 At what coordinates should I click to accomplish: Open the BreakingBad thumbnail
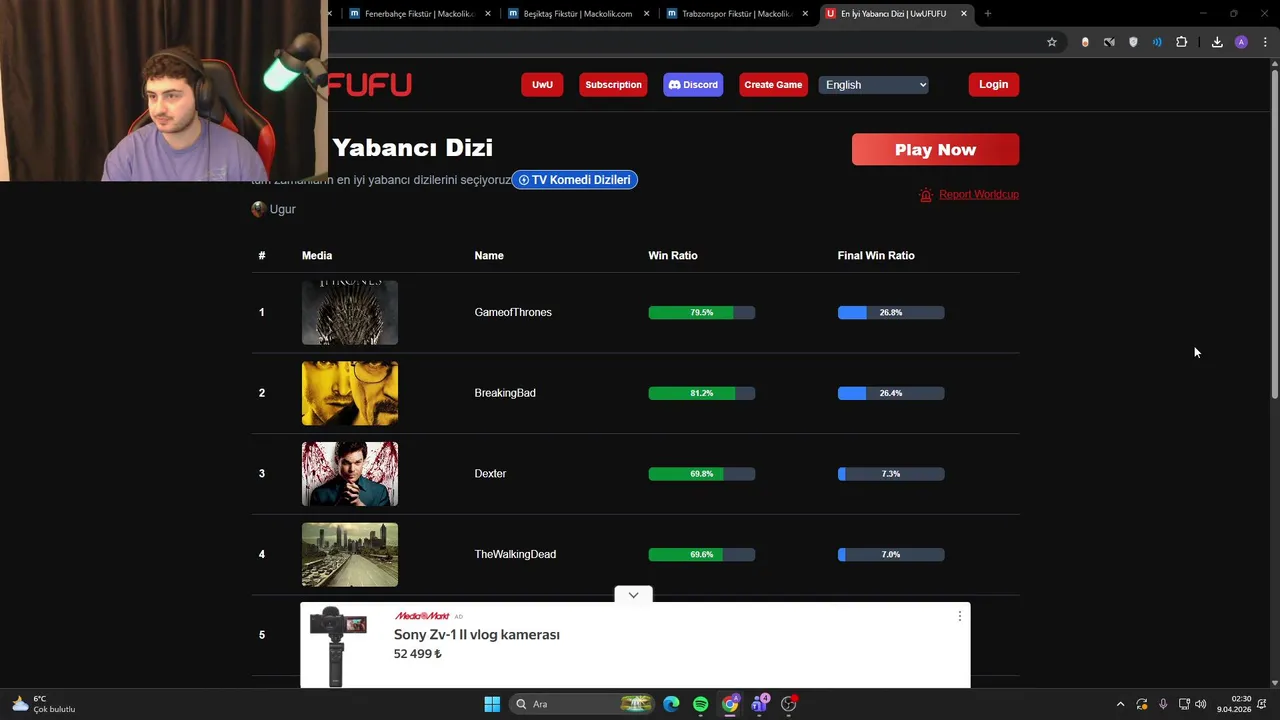[x=350, y=393]
